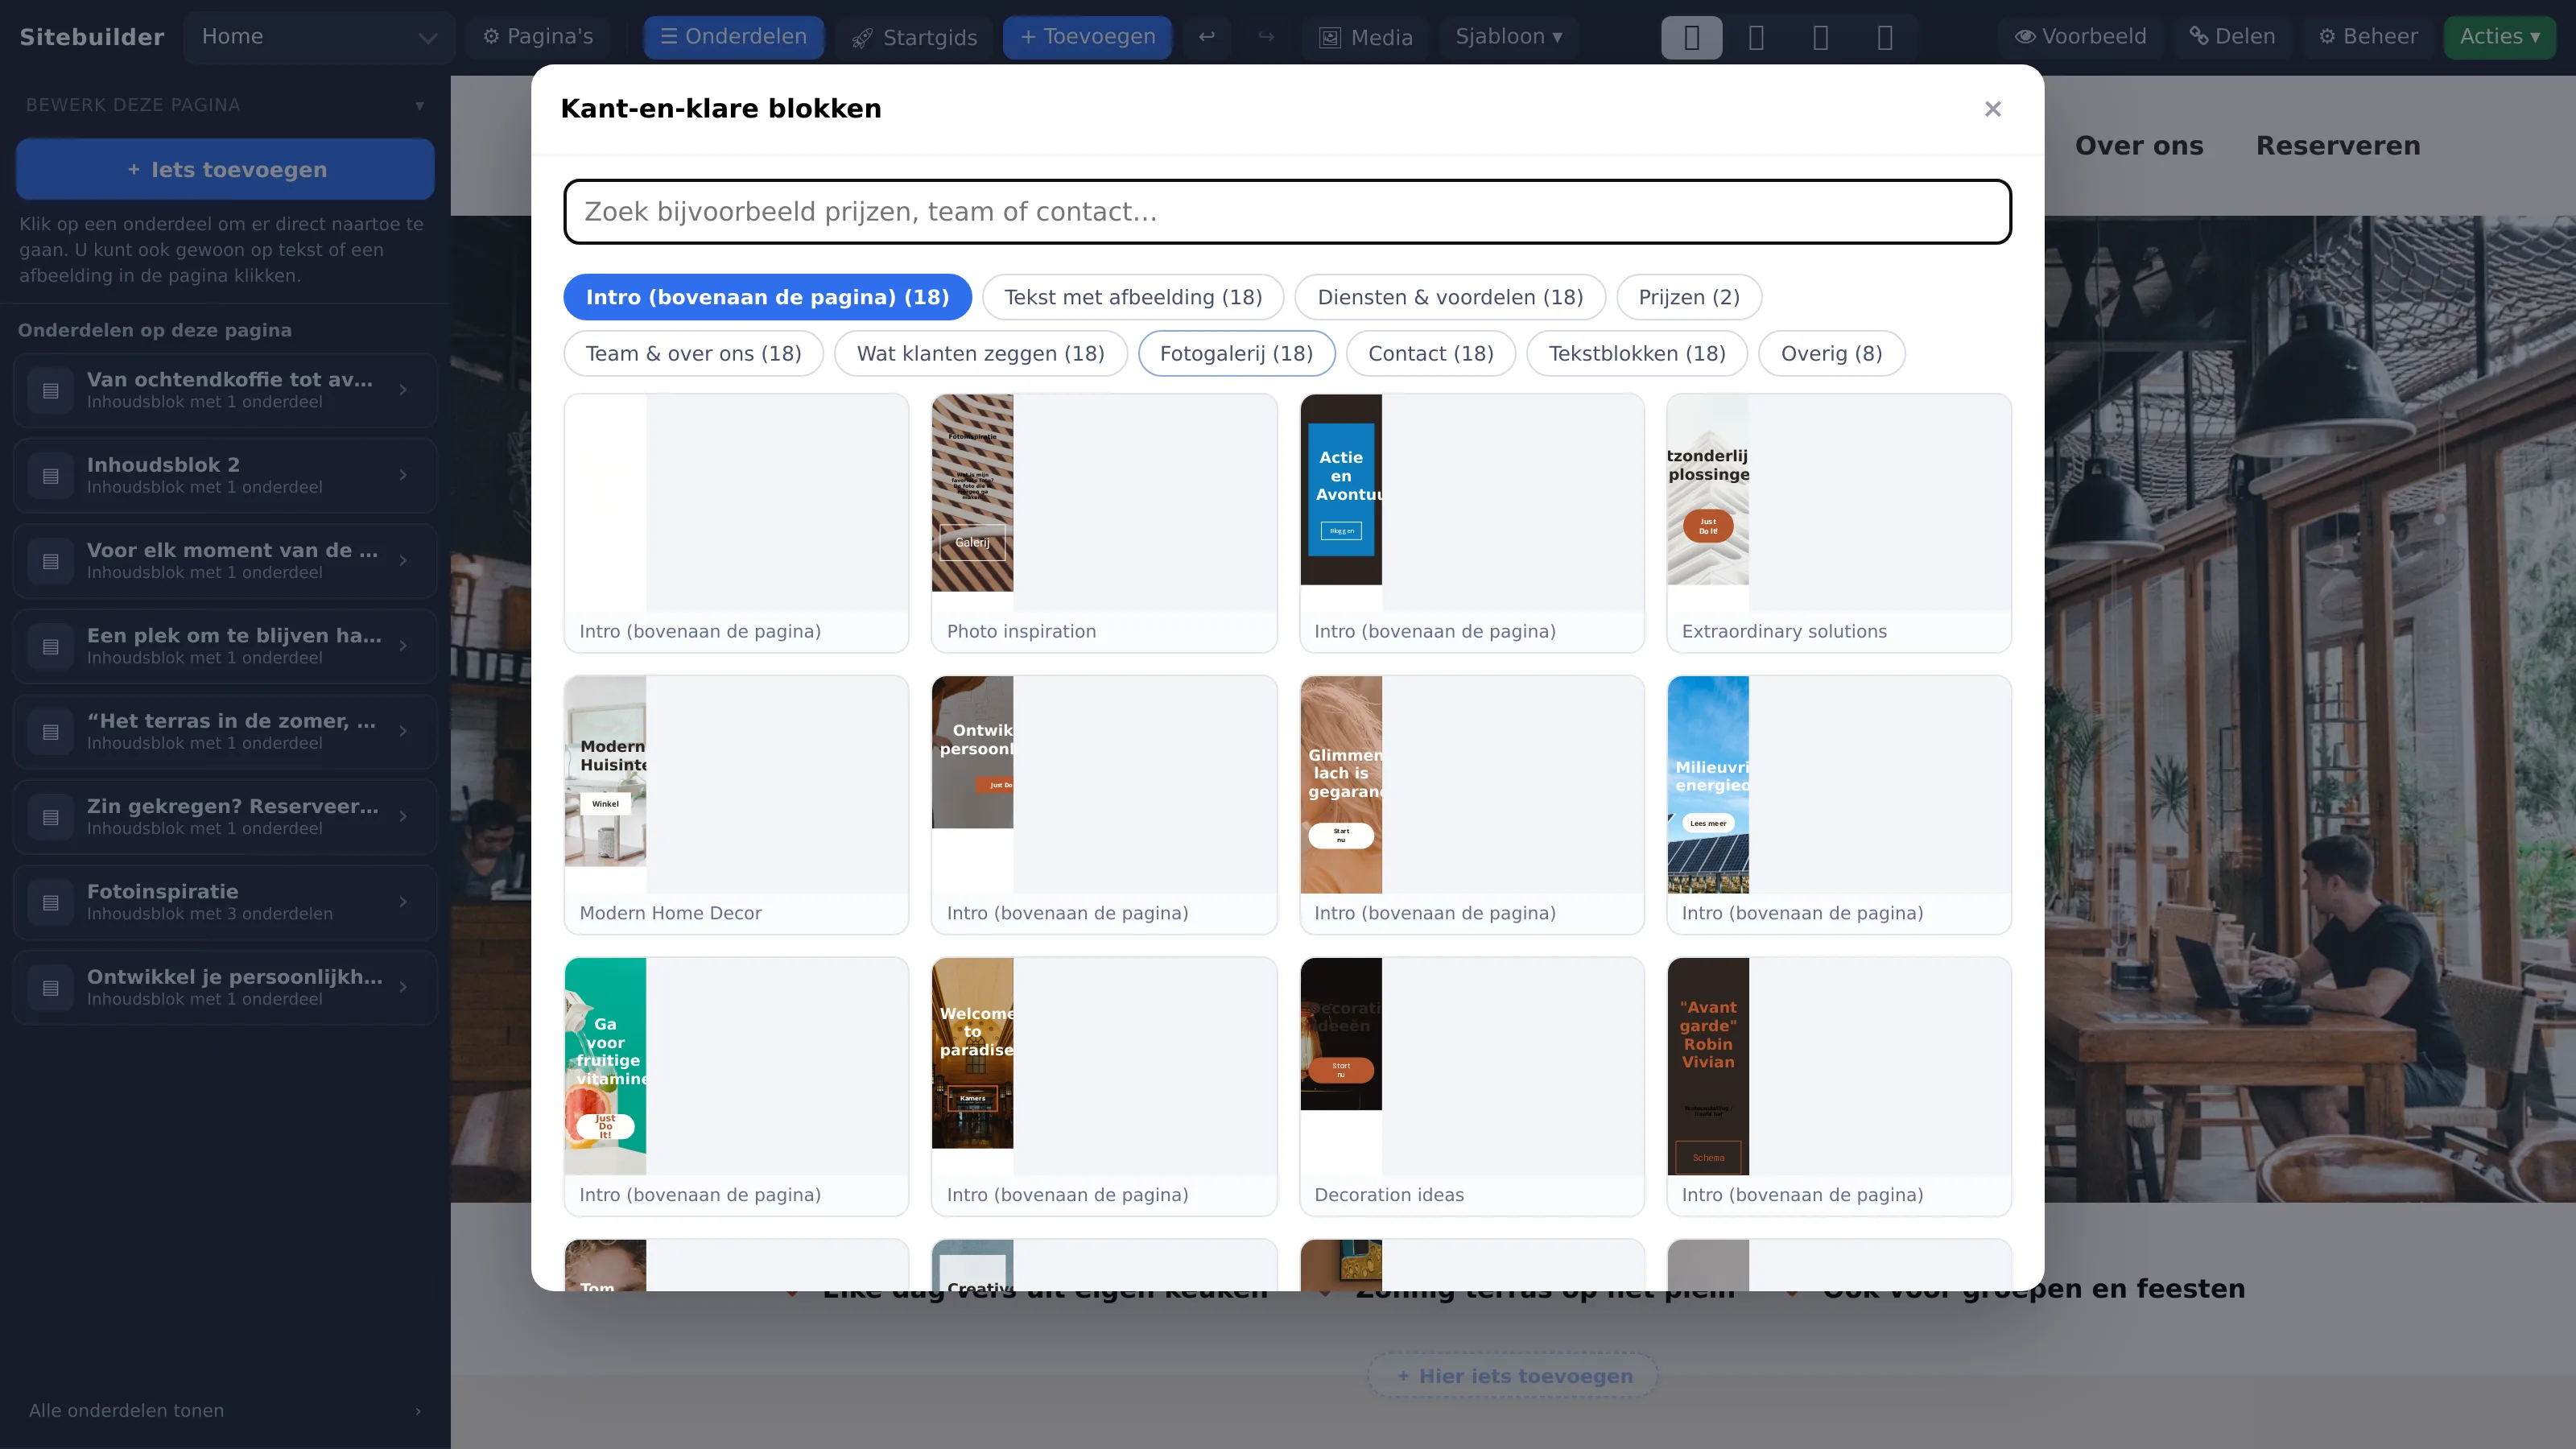Open the Media library
Image resolution: width=2576 pixels, height=1449 pixels.
coord(1366,37)
